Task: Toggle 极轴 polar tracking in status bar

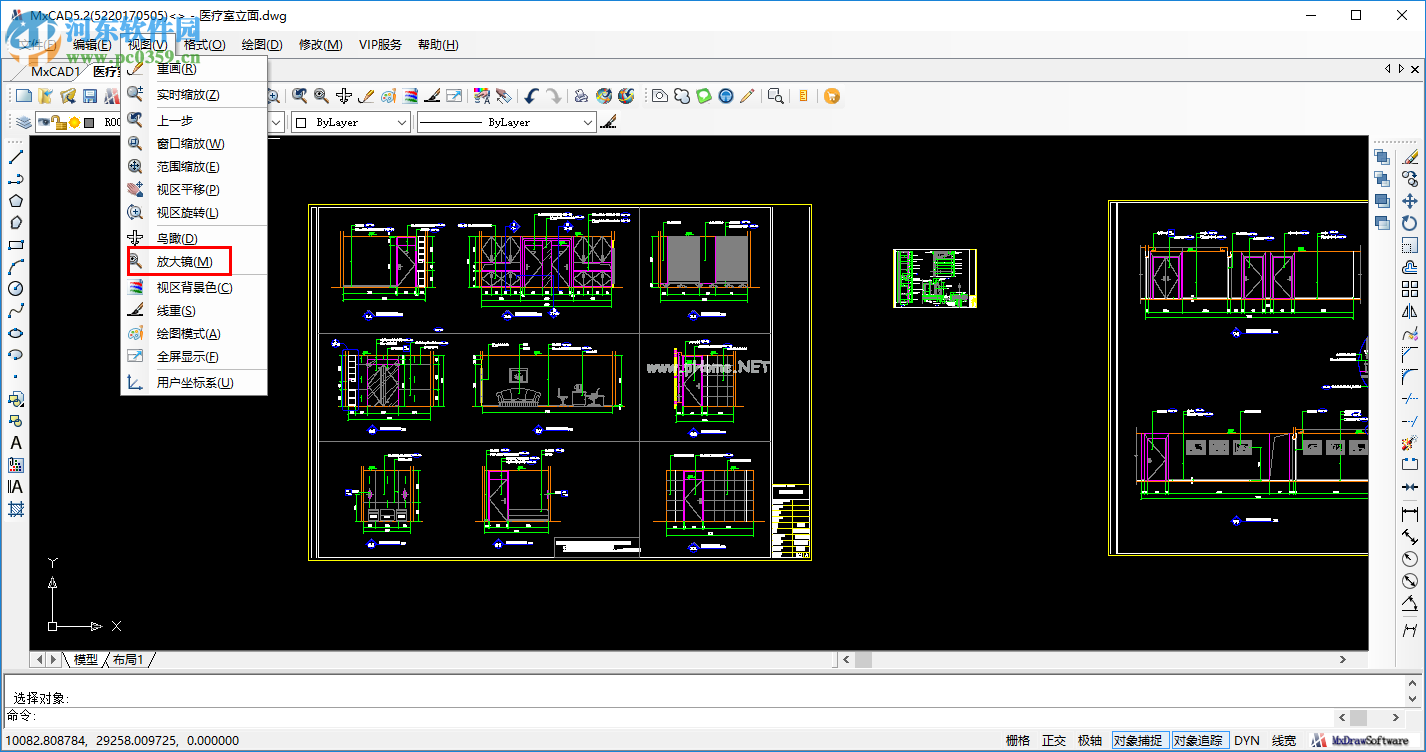Action: pyautogui.click(x=1090, y=741)
